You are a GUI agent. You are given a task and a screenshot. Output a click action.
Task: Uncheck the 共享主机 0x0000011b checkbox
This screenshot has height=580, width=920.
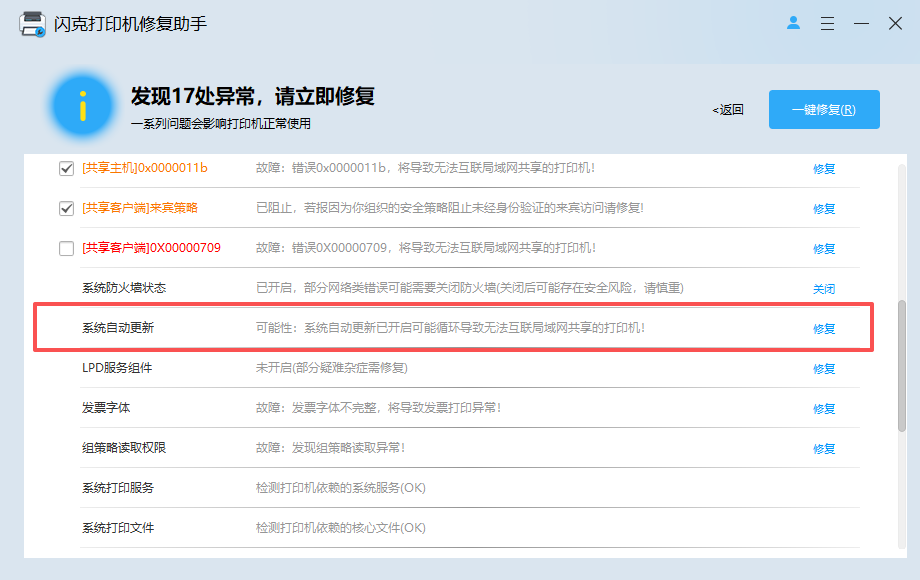[x=66, y=168]
